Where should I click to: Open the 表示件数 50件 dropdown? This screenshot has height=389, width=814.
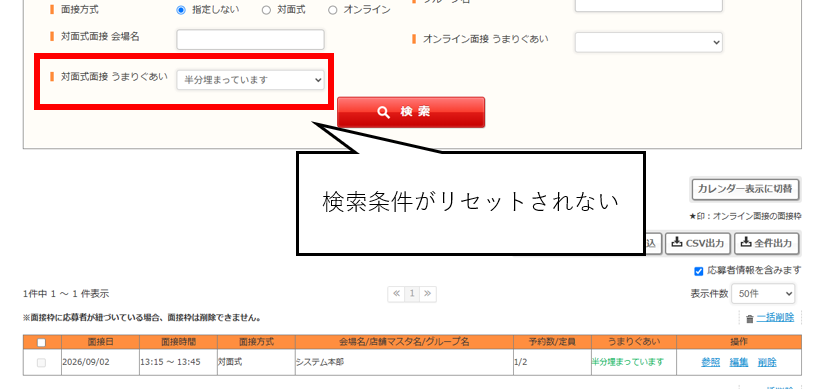763,293
